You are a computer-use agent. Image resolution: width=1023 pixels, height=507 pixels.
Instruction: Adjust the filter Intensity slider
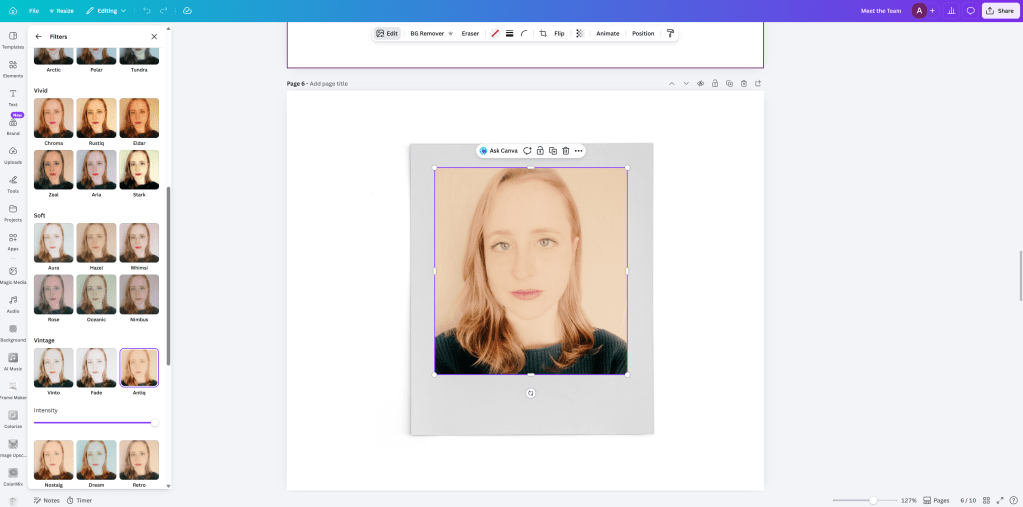point(154,422)
